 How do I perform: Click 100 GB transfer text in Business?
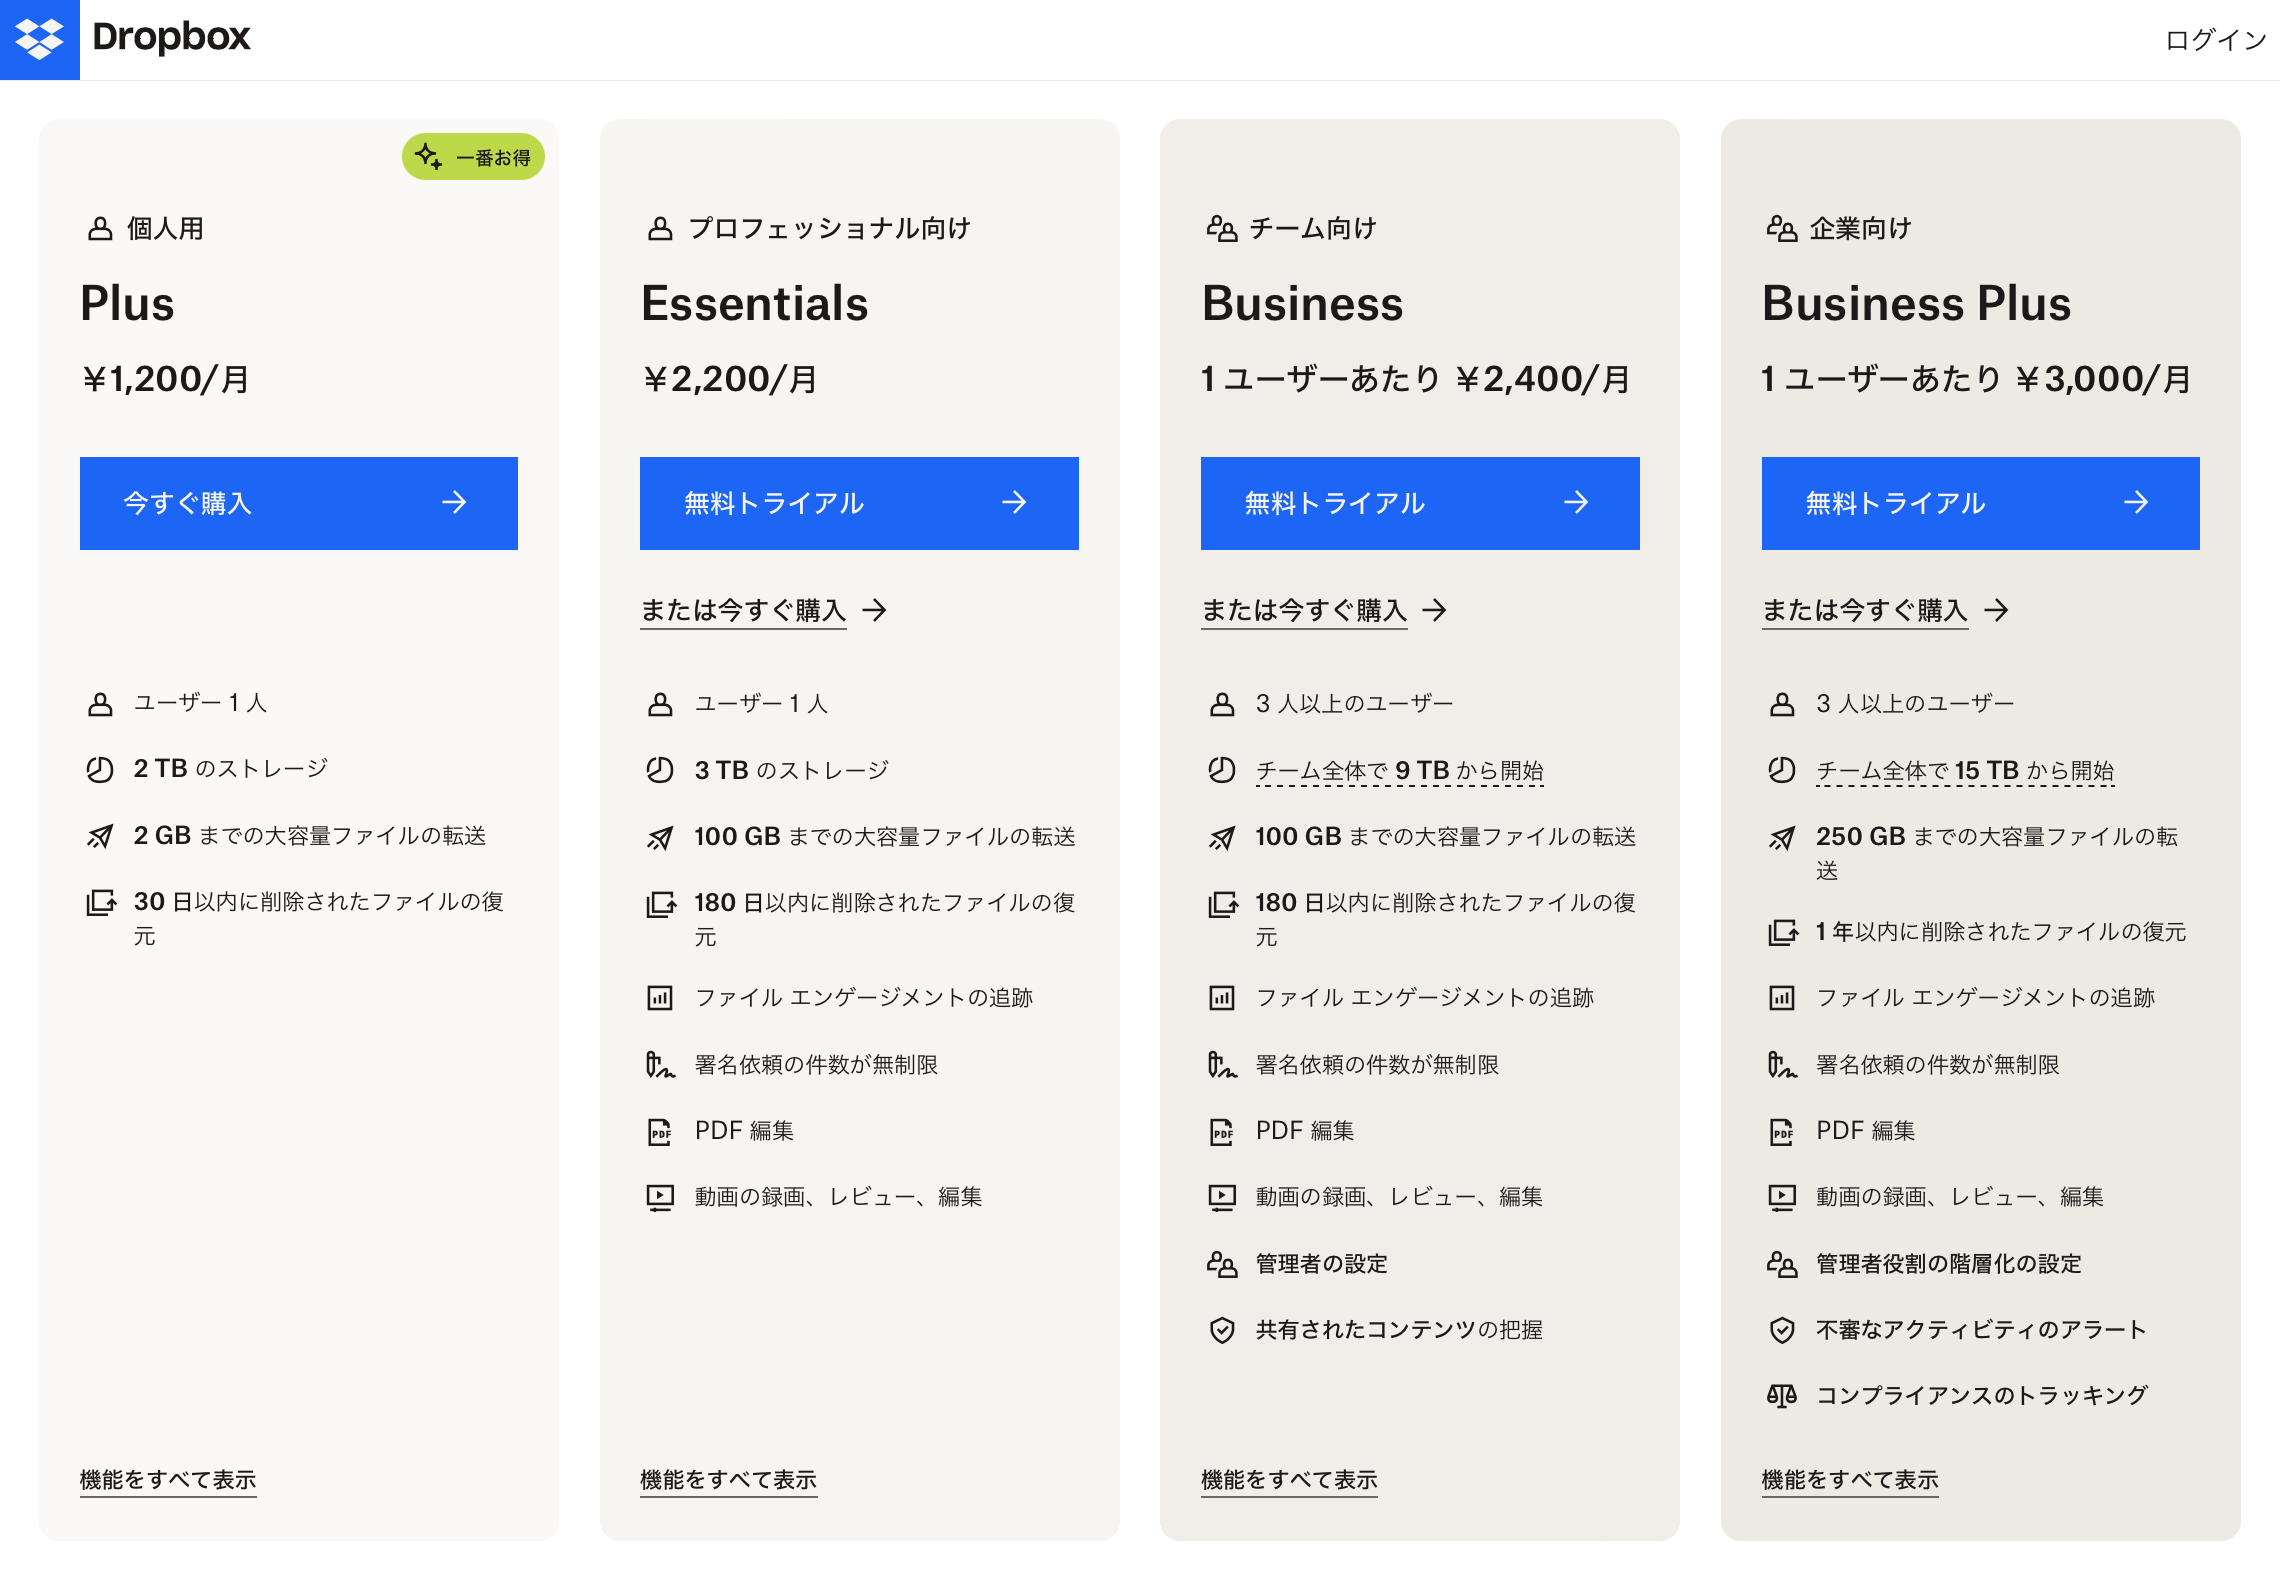[x=1446, y=837]
